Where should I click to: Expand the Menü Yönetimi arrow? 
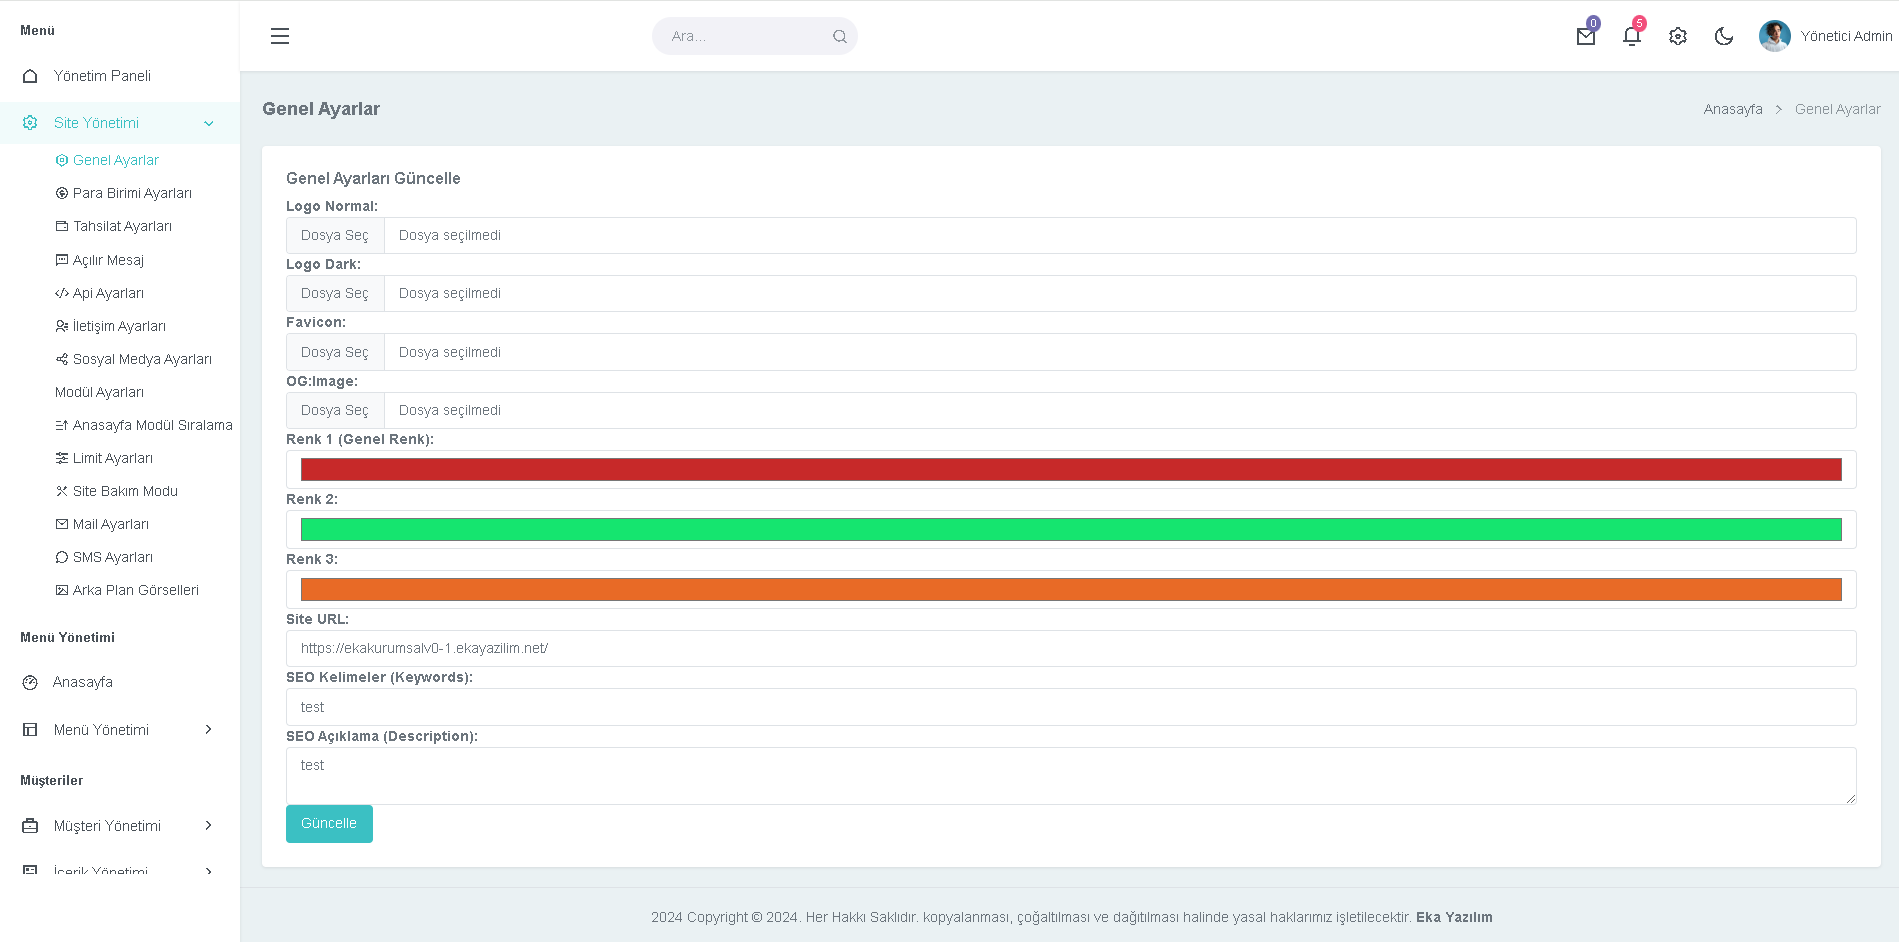click(x=208, y=729)
